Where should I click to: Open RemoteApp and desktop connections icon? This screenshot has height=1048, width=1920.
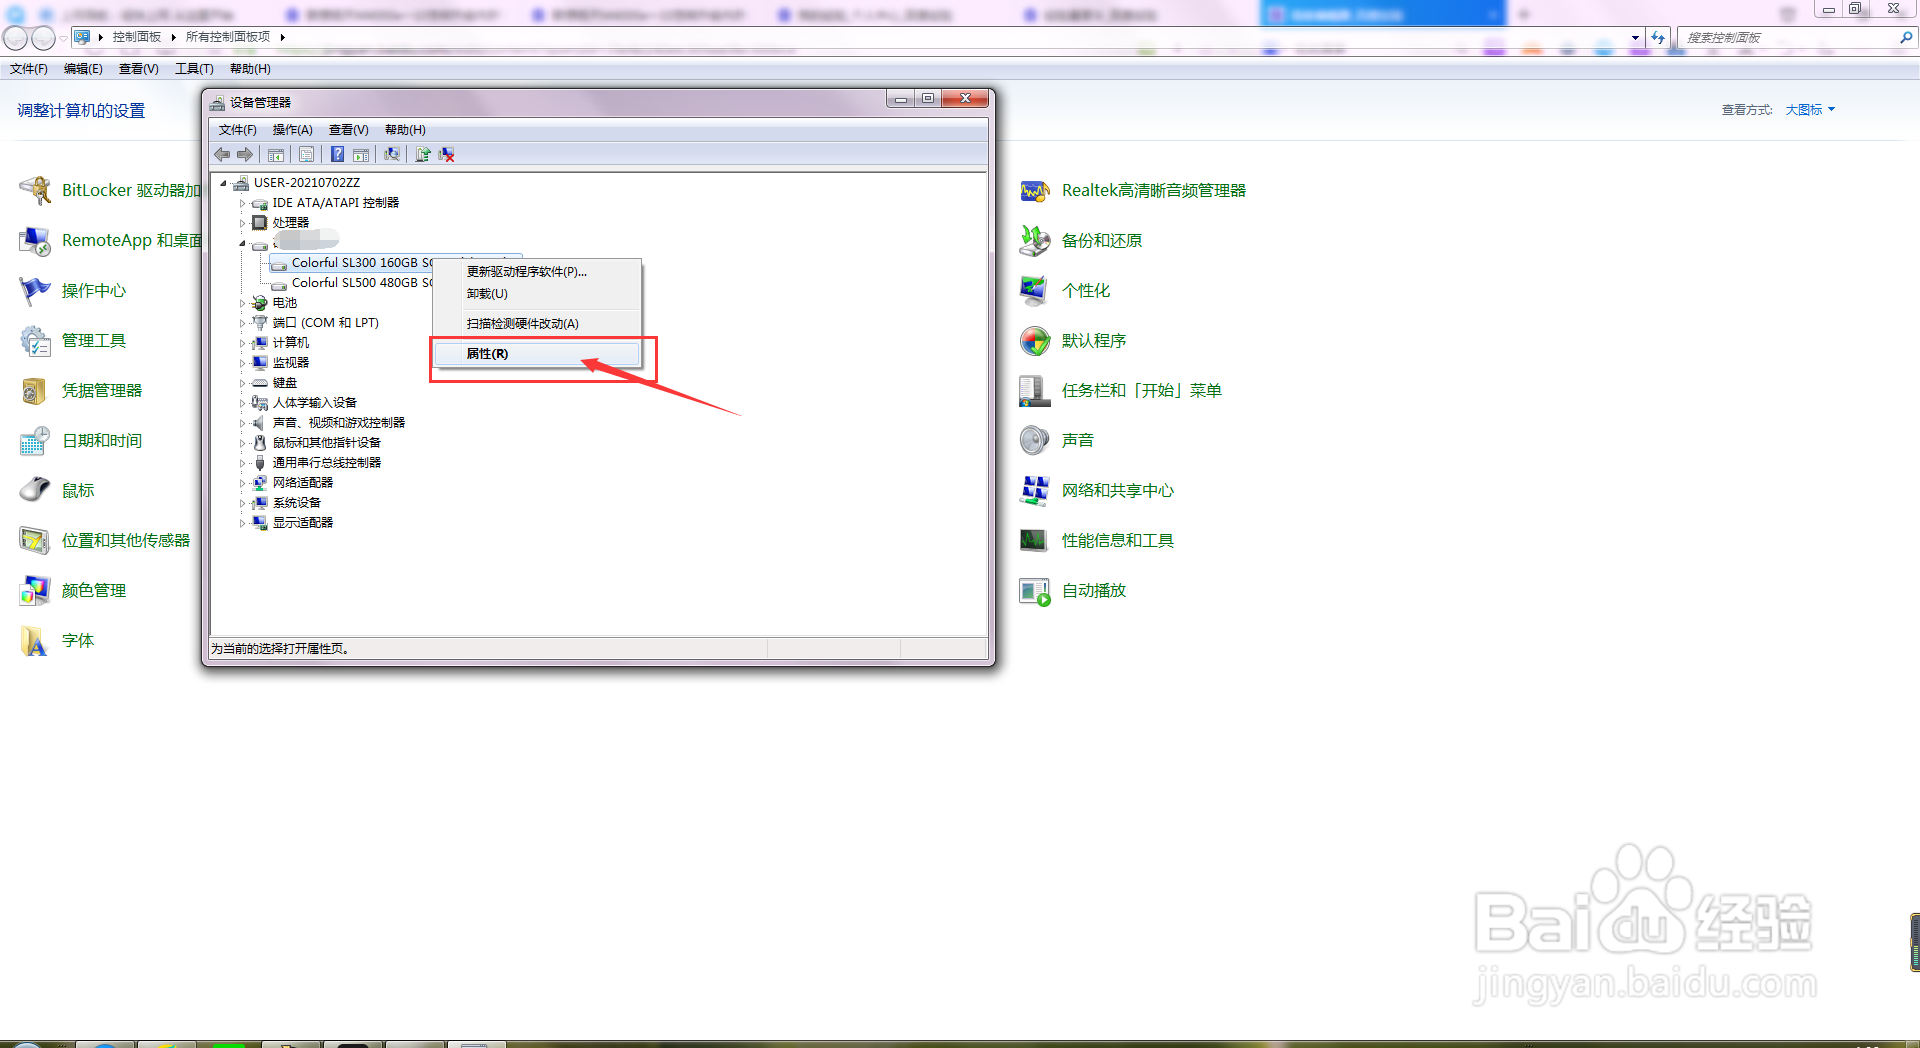point(36,240)
